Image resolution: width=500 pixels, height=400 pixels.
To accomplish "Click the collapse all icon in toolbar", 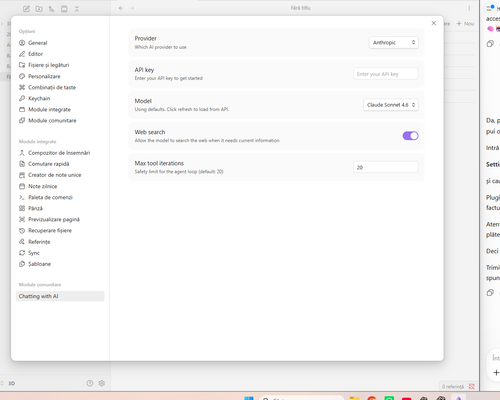I will point(77,9).
